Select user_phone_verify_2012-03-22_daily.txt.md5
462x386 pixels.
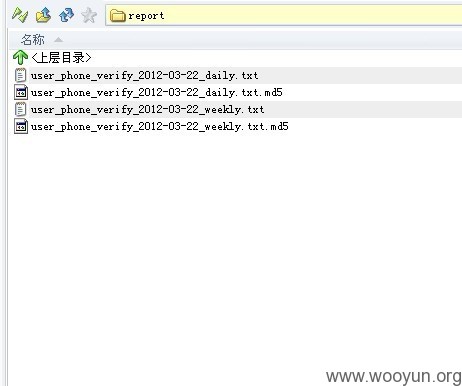pyautogui.click(x=157, y=92)
